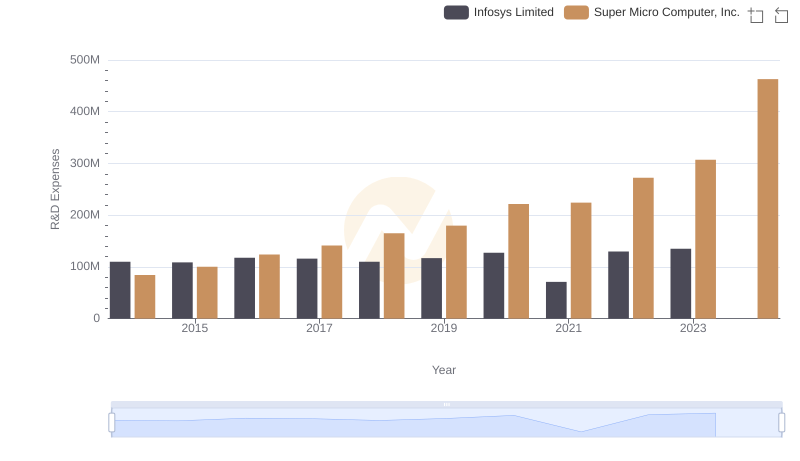800x461 pixels.
Task: Click the 2019 x-axis label
Action: tap(444, 328)
